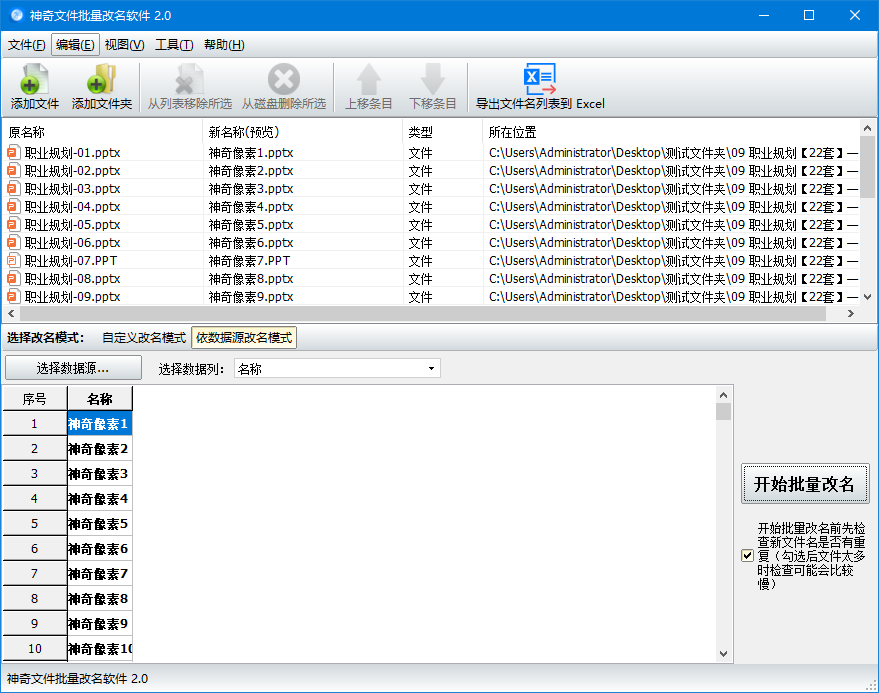Select data cell 神奇像素1
Image resolution: width=879 pixels, height=693 pixels.
100,424
